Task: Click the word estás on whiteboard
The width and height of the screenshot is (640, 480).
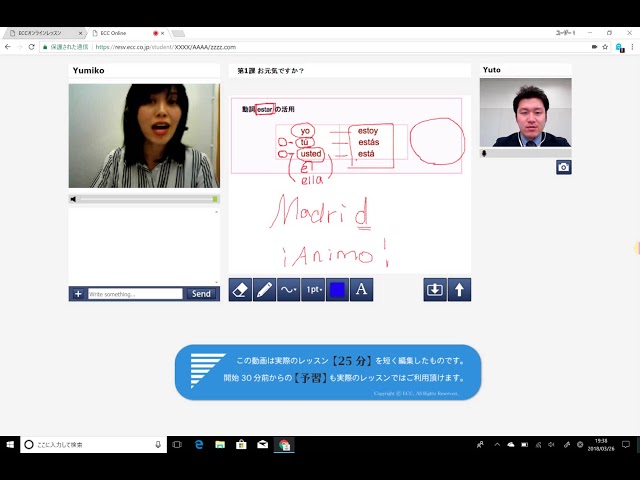Action: click(369, 142)
